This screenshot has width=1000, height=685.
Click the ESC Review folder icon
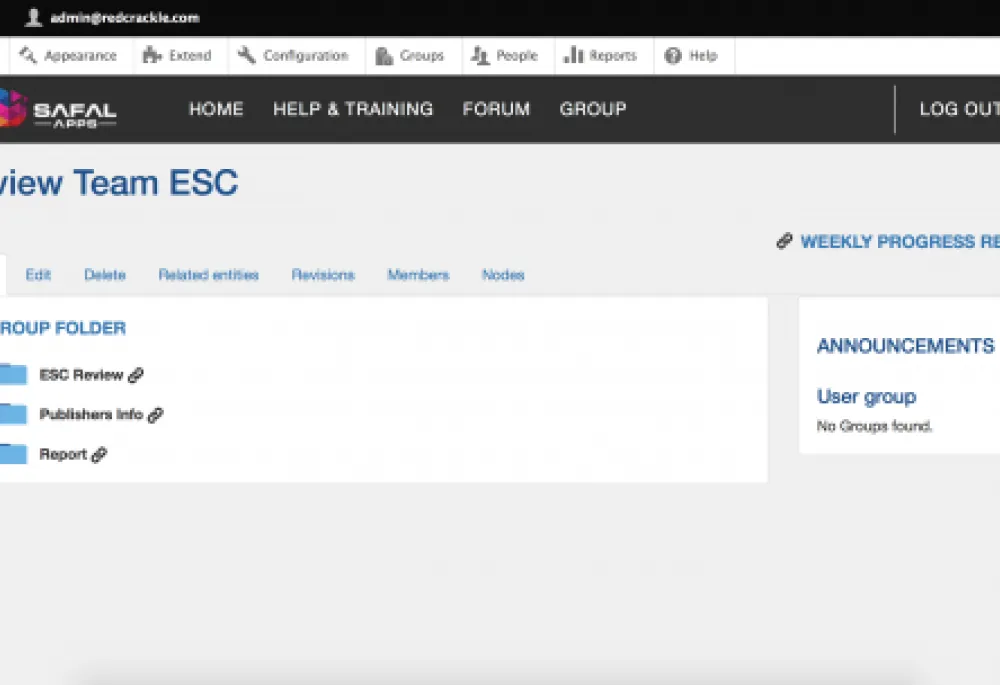click(13, 374)
